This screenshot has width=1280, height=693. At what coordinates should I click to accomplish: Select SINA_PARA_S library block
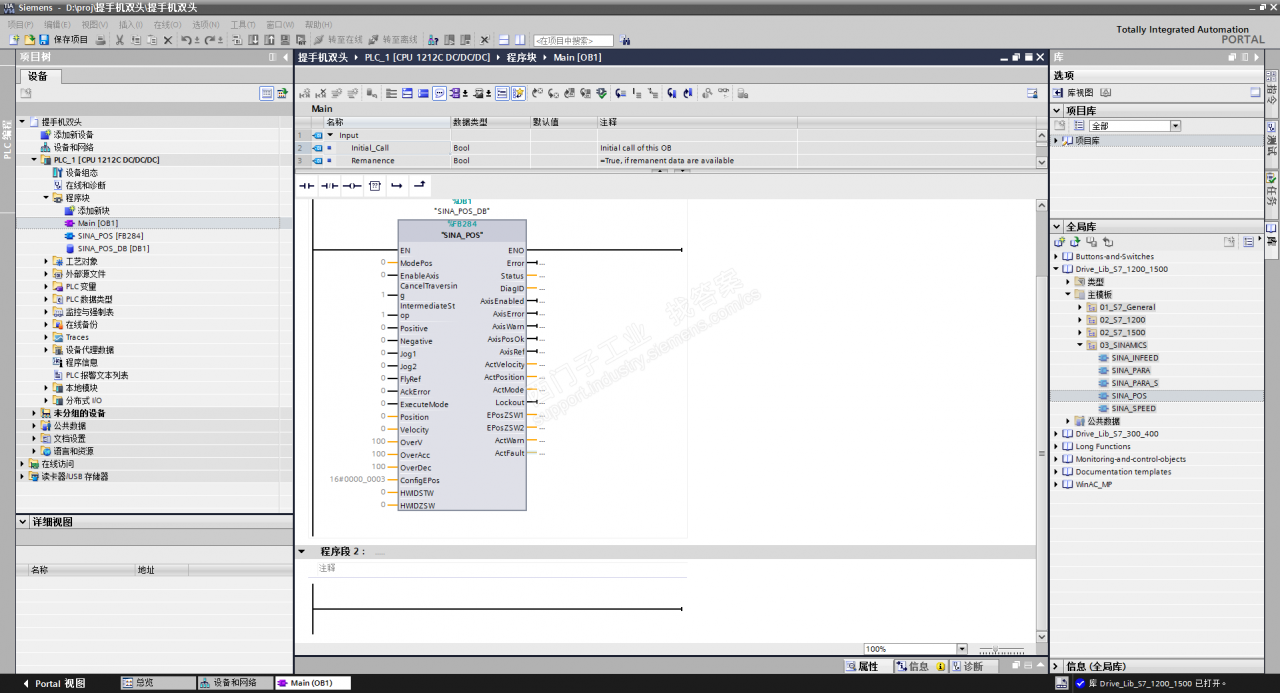pyautogui.click(x=1135, y=383)
